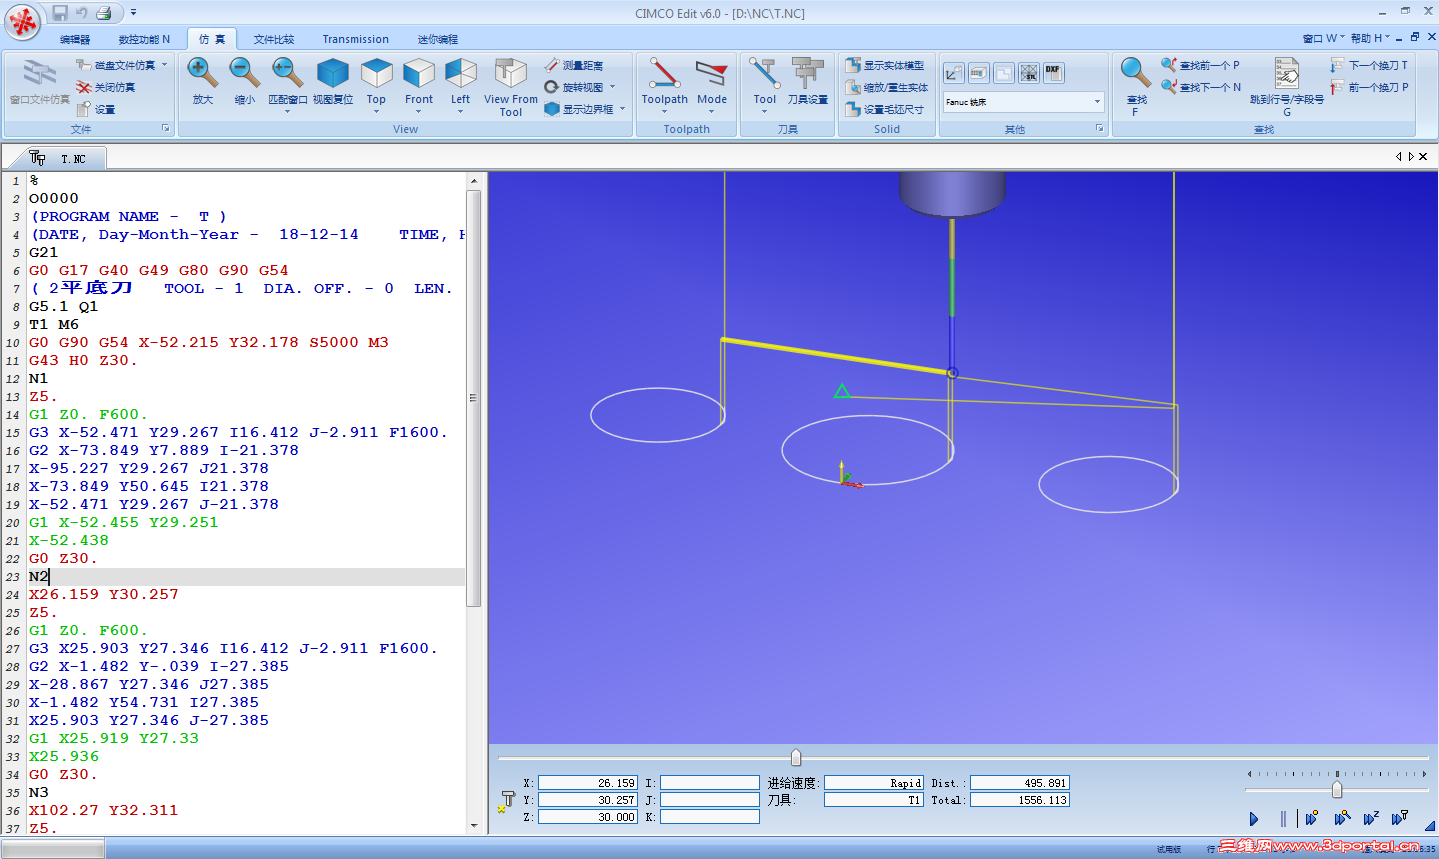Viewport: 1439px width, 859px height.
Task: Click the code line G5.1 Q1
Action: 64,306
